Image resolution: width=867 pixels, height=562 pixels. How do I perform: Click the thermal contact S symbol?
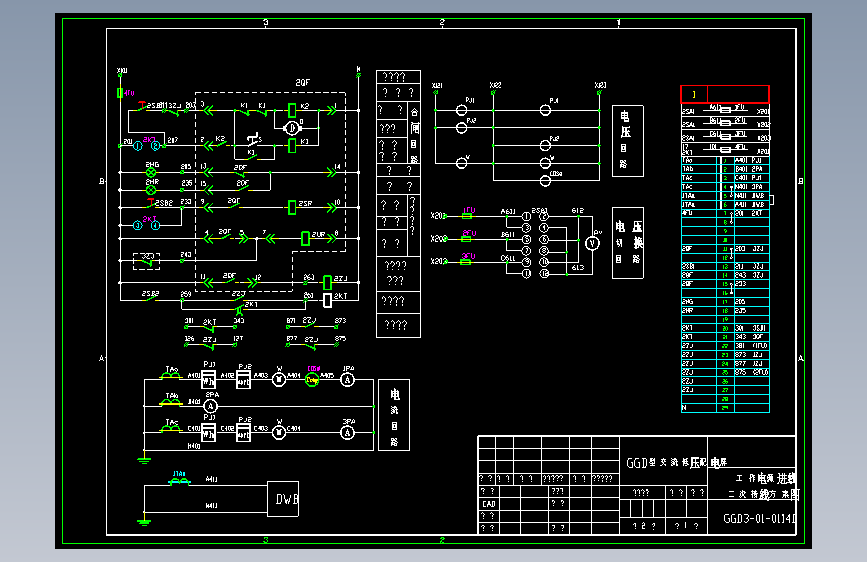(253, 138)
